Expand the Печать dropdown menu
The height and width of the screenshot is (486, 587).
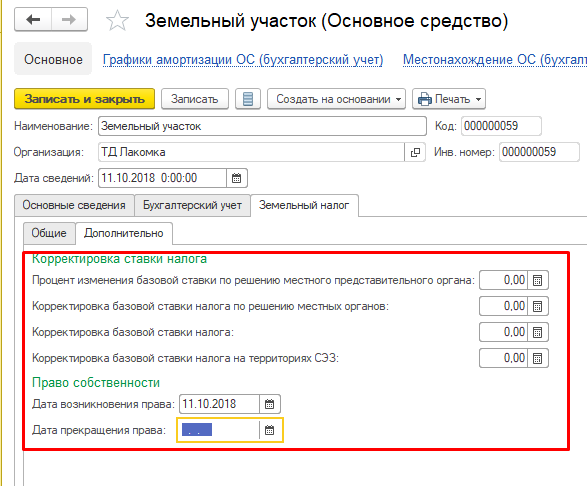[449, 99]
